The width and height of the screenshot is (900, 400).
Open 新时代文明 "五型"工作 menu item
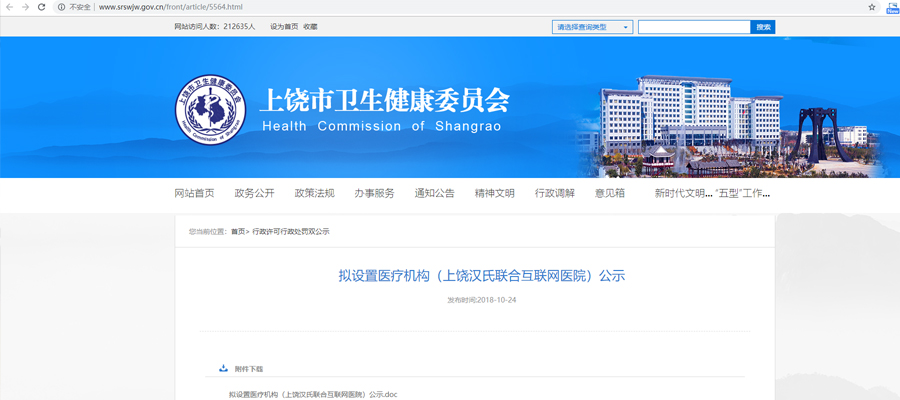click(712, 193)
